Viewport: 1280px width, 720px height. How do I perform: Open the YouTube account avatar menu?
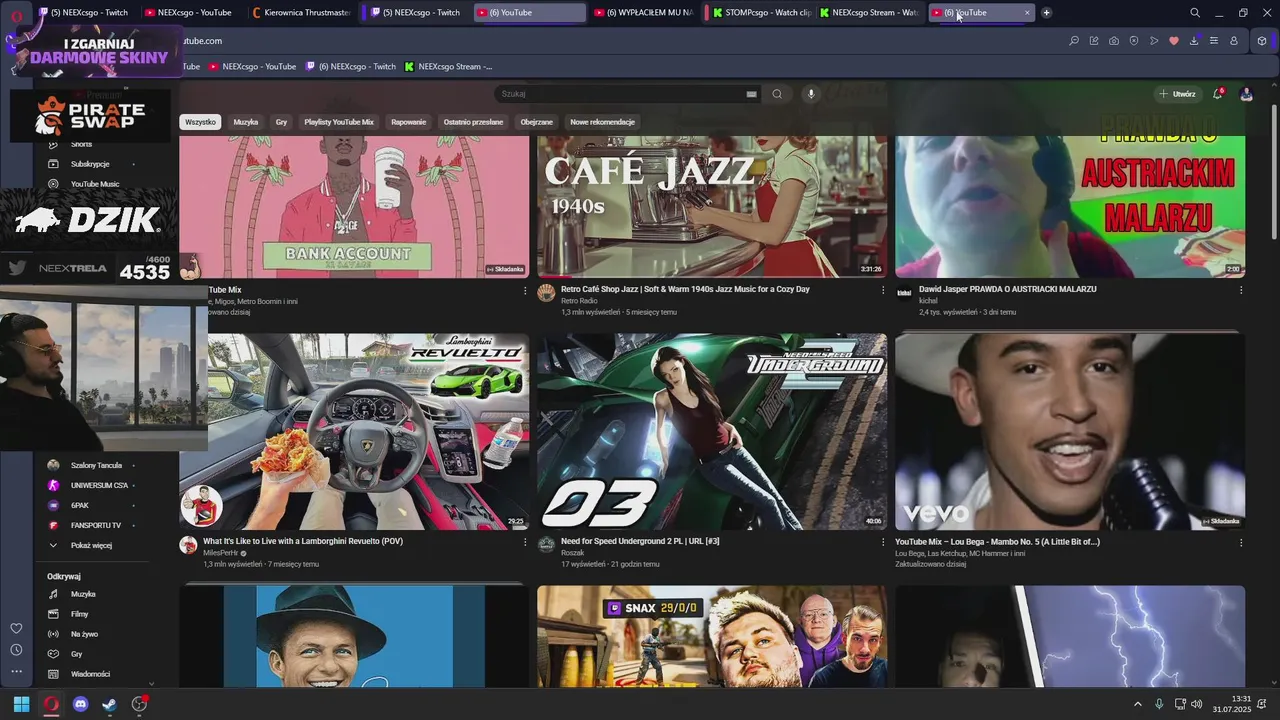coord(1246,94)
